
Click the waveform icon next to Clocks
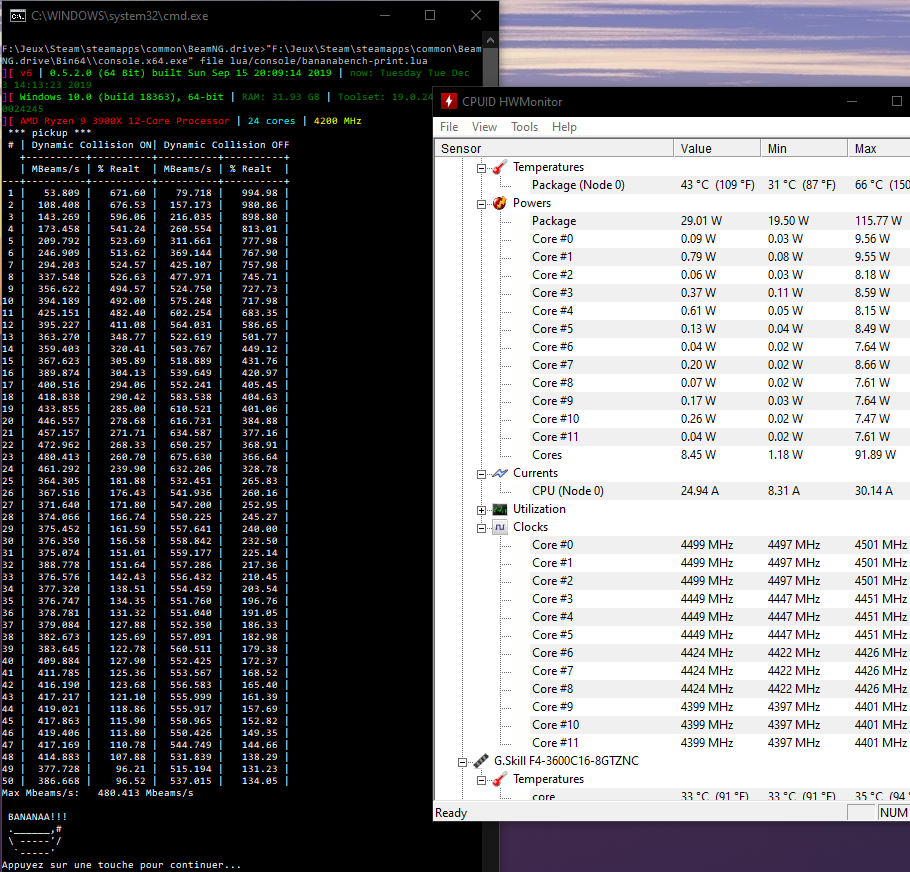click(x=500, y=527)
